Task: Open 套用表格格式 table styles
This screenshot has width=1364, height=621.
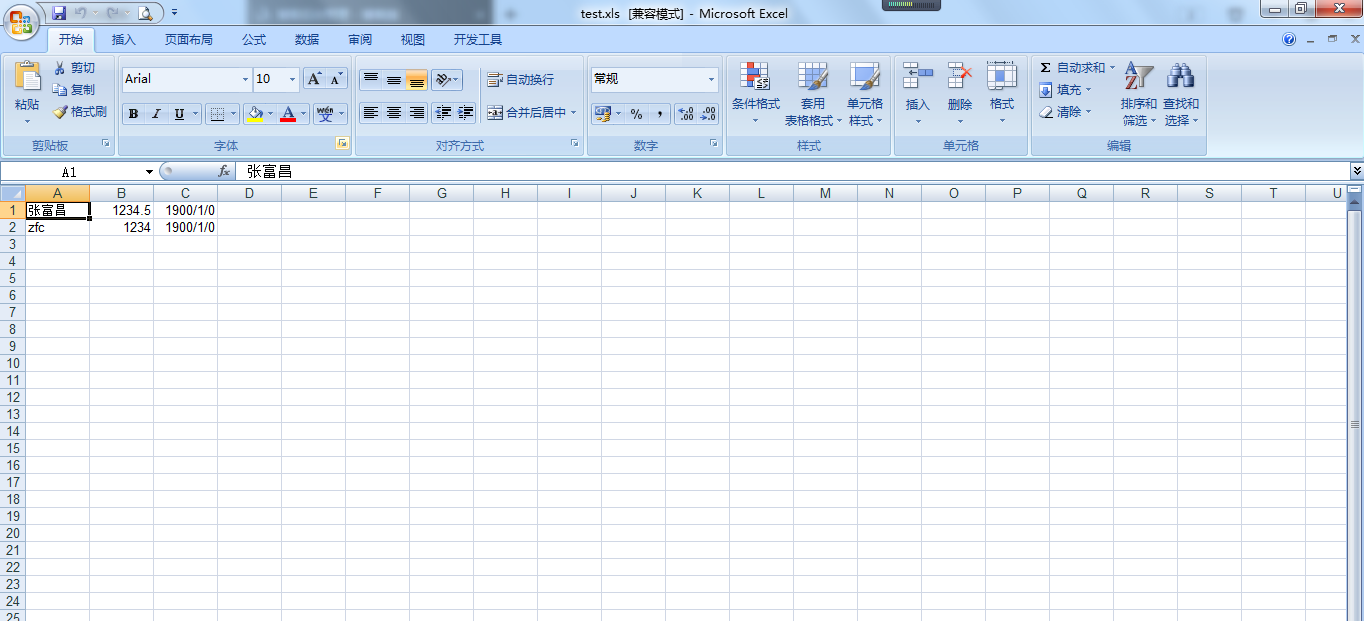Action: pos(813,94)
